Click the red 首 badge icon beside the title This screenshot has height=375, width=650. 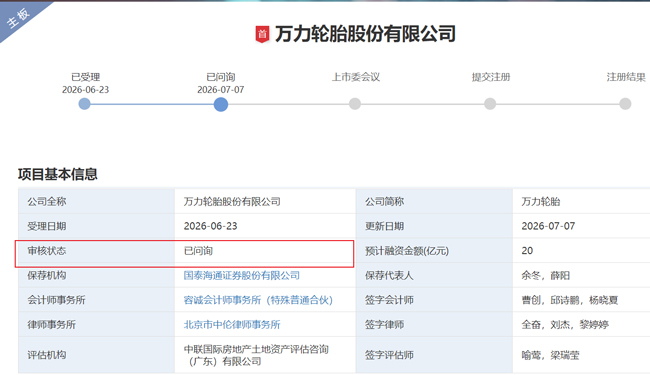pyautogui.click(x=262, y=34)
